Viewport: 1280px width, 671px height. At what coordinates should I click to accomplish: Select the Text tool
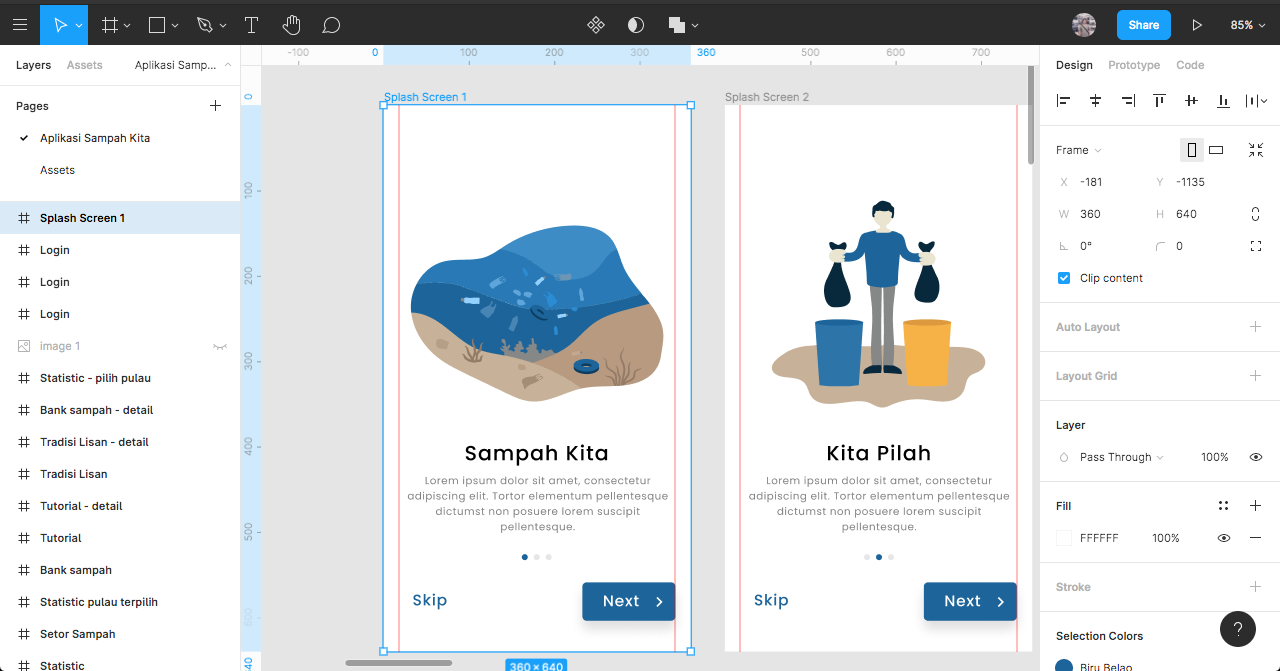(251, 25)
